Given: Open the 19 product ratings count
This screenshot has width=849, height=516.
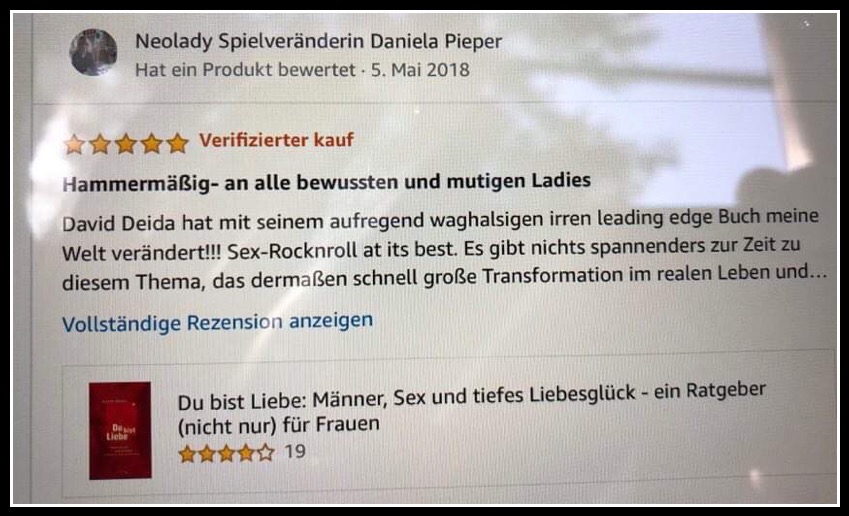Looking at the screenshot, I should click(295, 451).
